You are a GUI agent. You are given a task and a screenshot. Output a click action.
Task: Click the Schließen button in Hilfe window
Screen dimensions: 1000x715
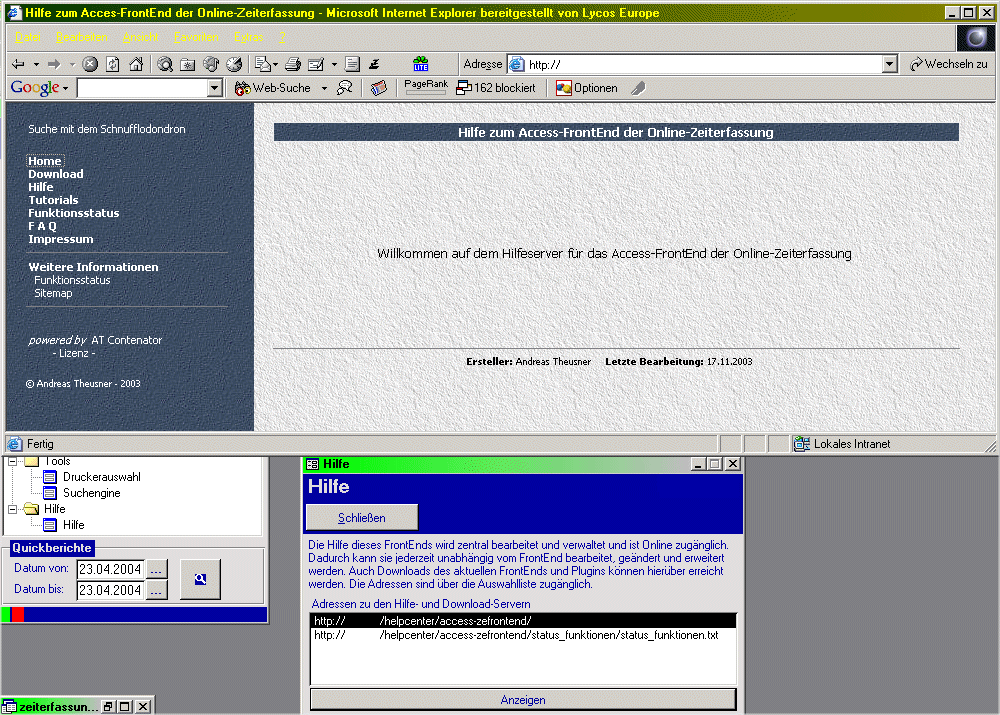point(362,517)
